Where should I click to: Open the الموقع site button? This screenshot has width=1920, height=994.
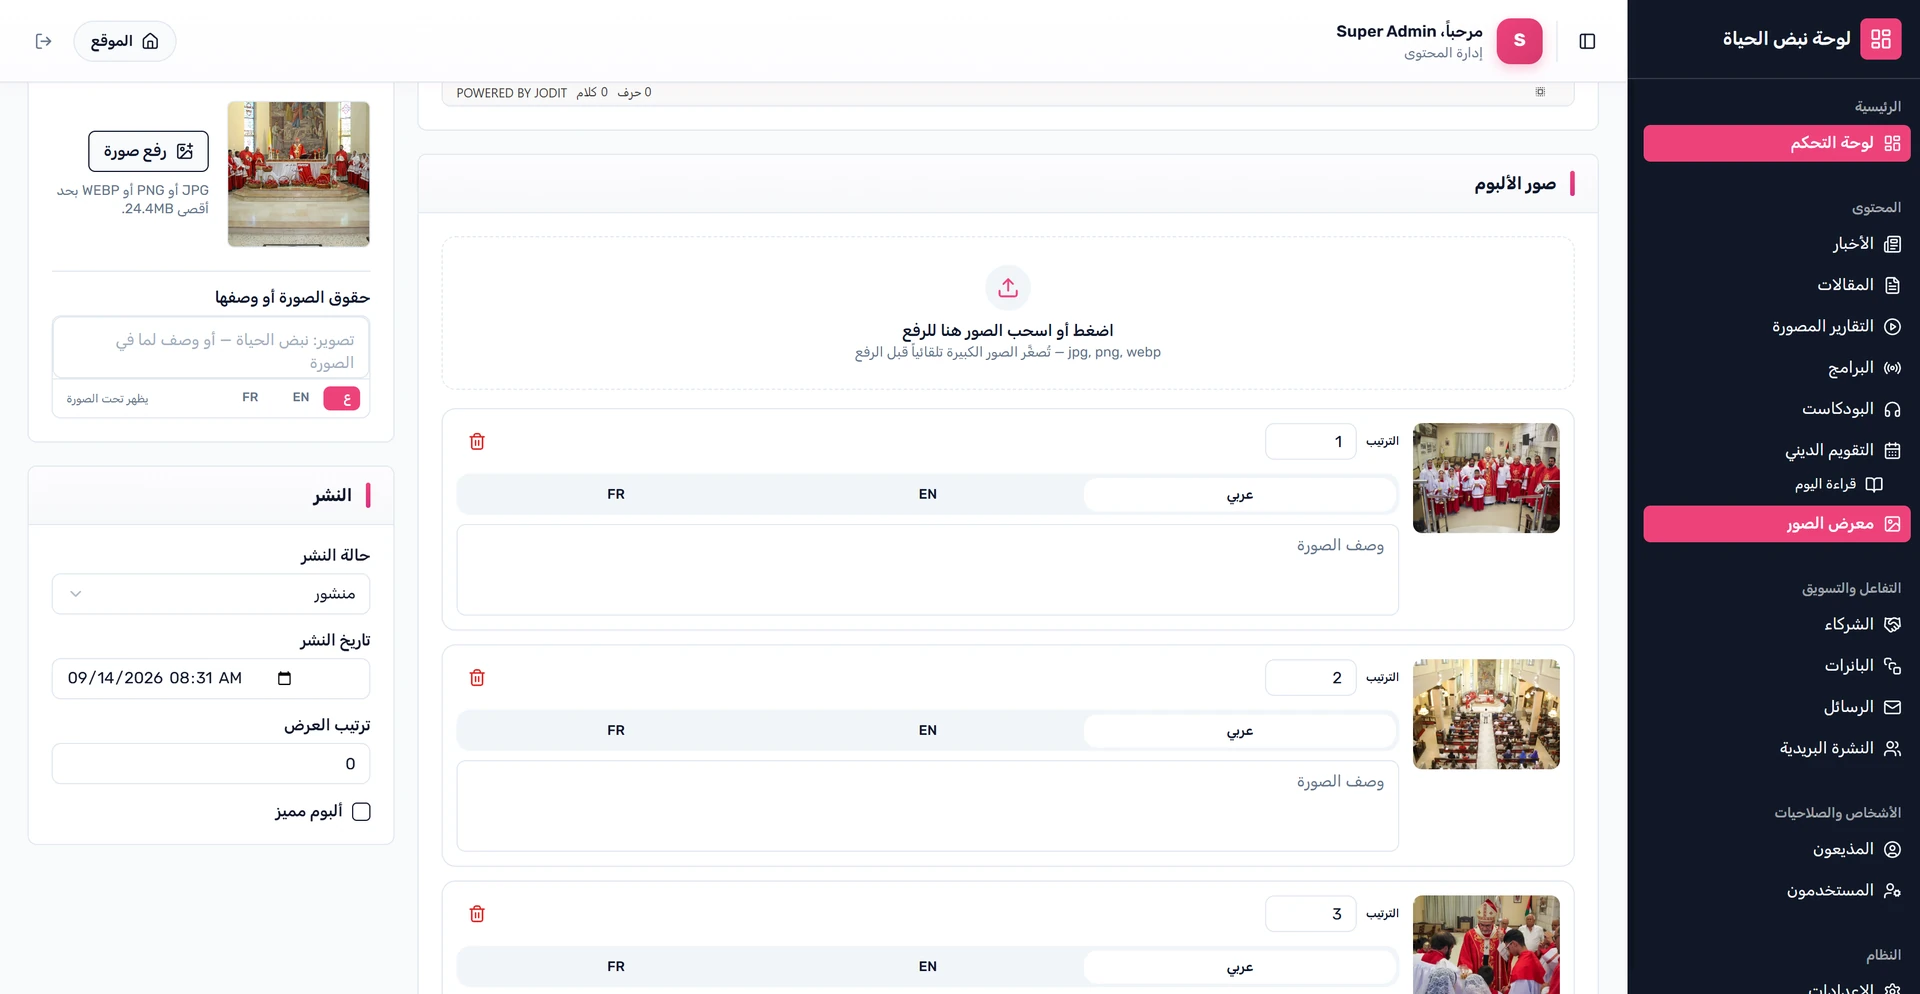125,41
